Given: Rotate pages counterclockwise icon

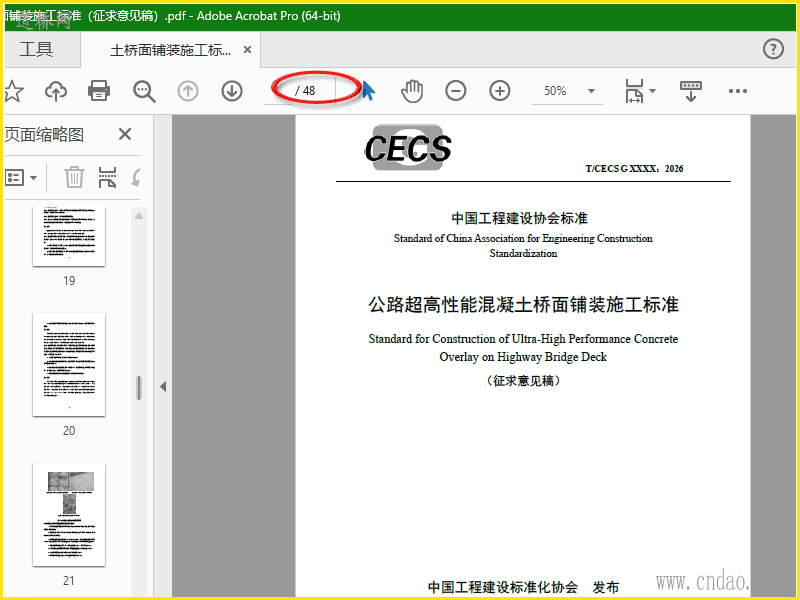Looking at the screenshot, I should (136, 177).
